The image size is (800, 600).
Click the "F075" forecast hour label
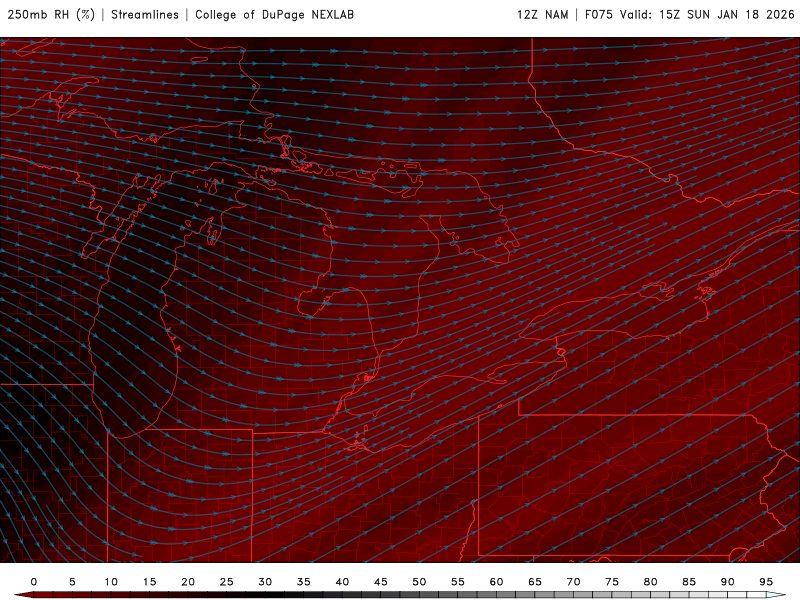click(598, 15)
